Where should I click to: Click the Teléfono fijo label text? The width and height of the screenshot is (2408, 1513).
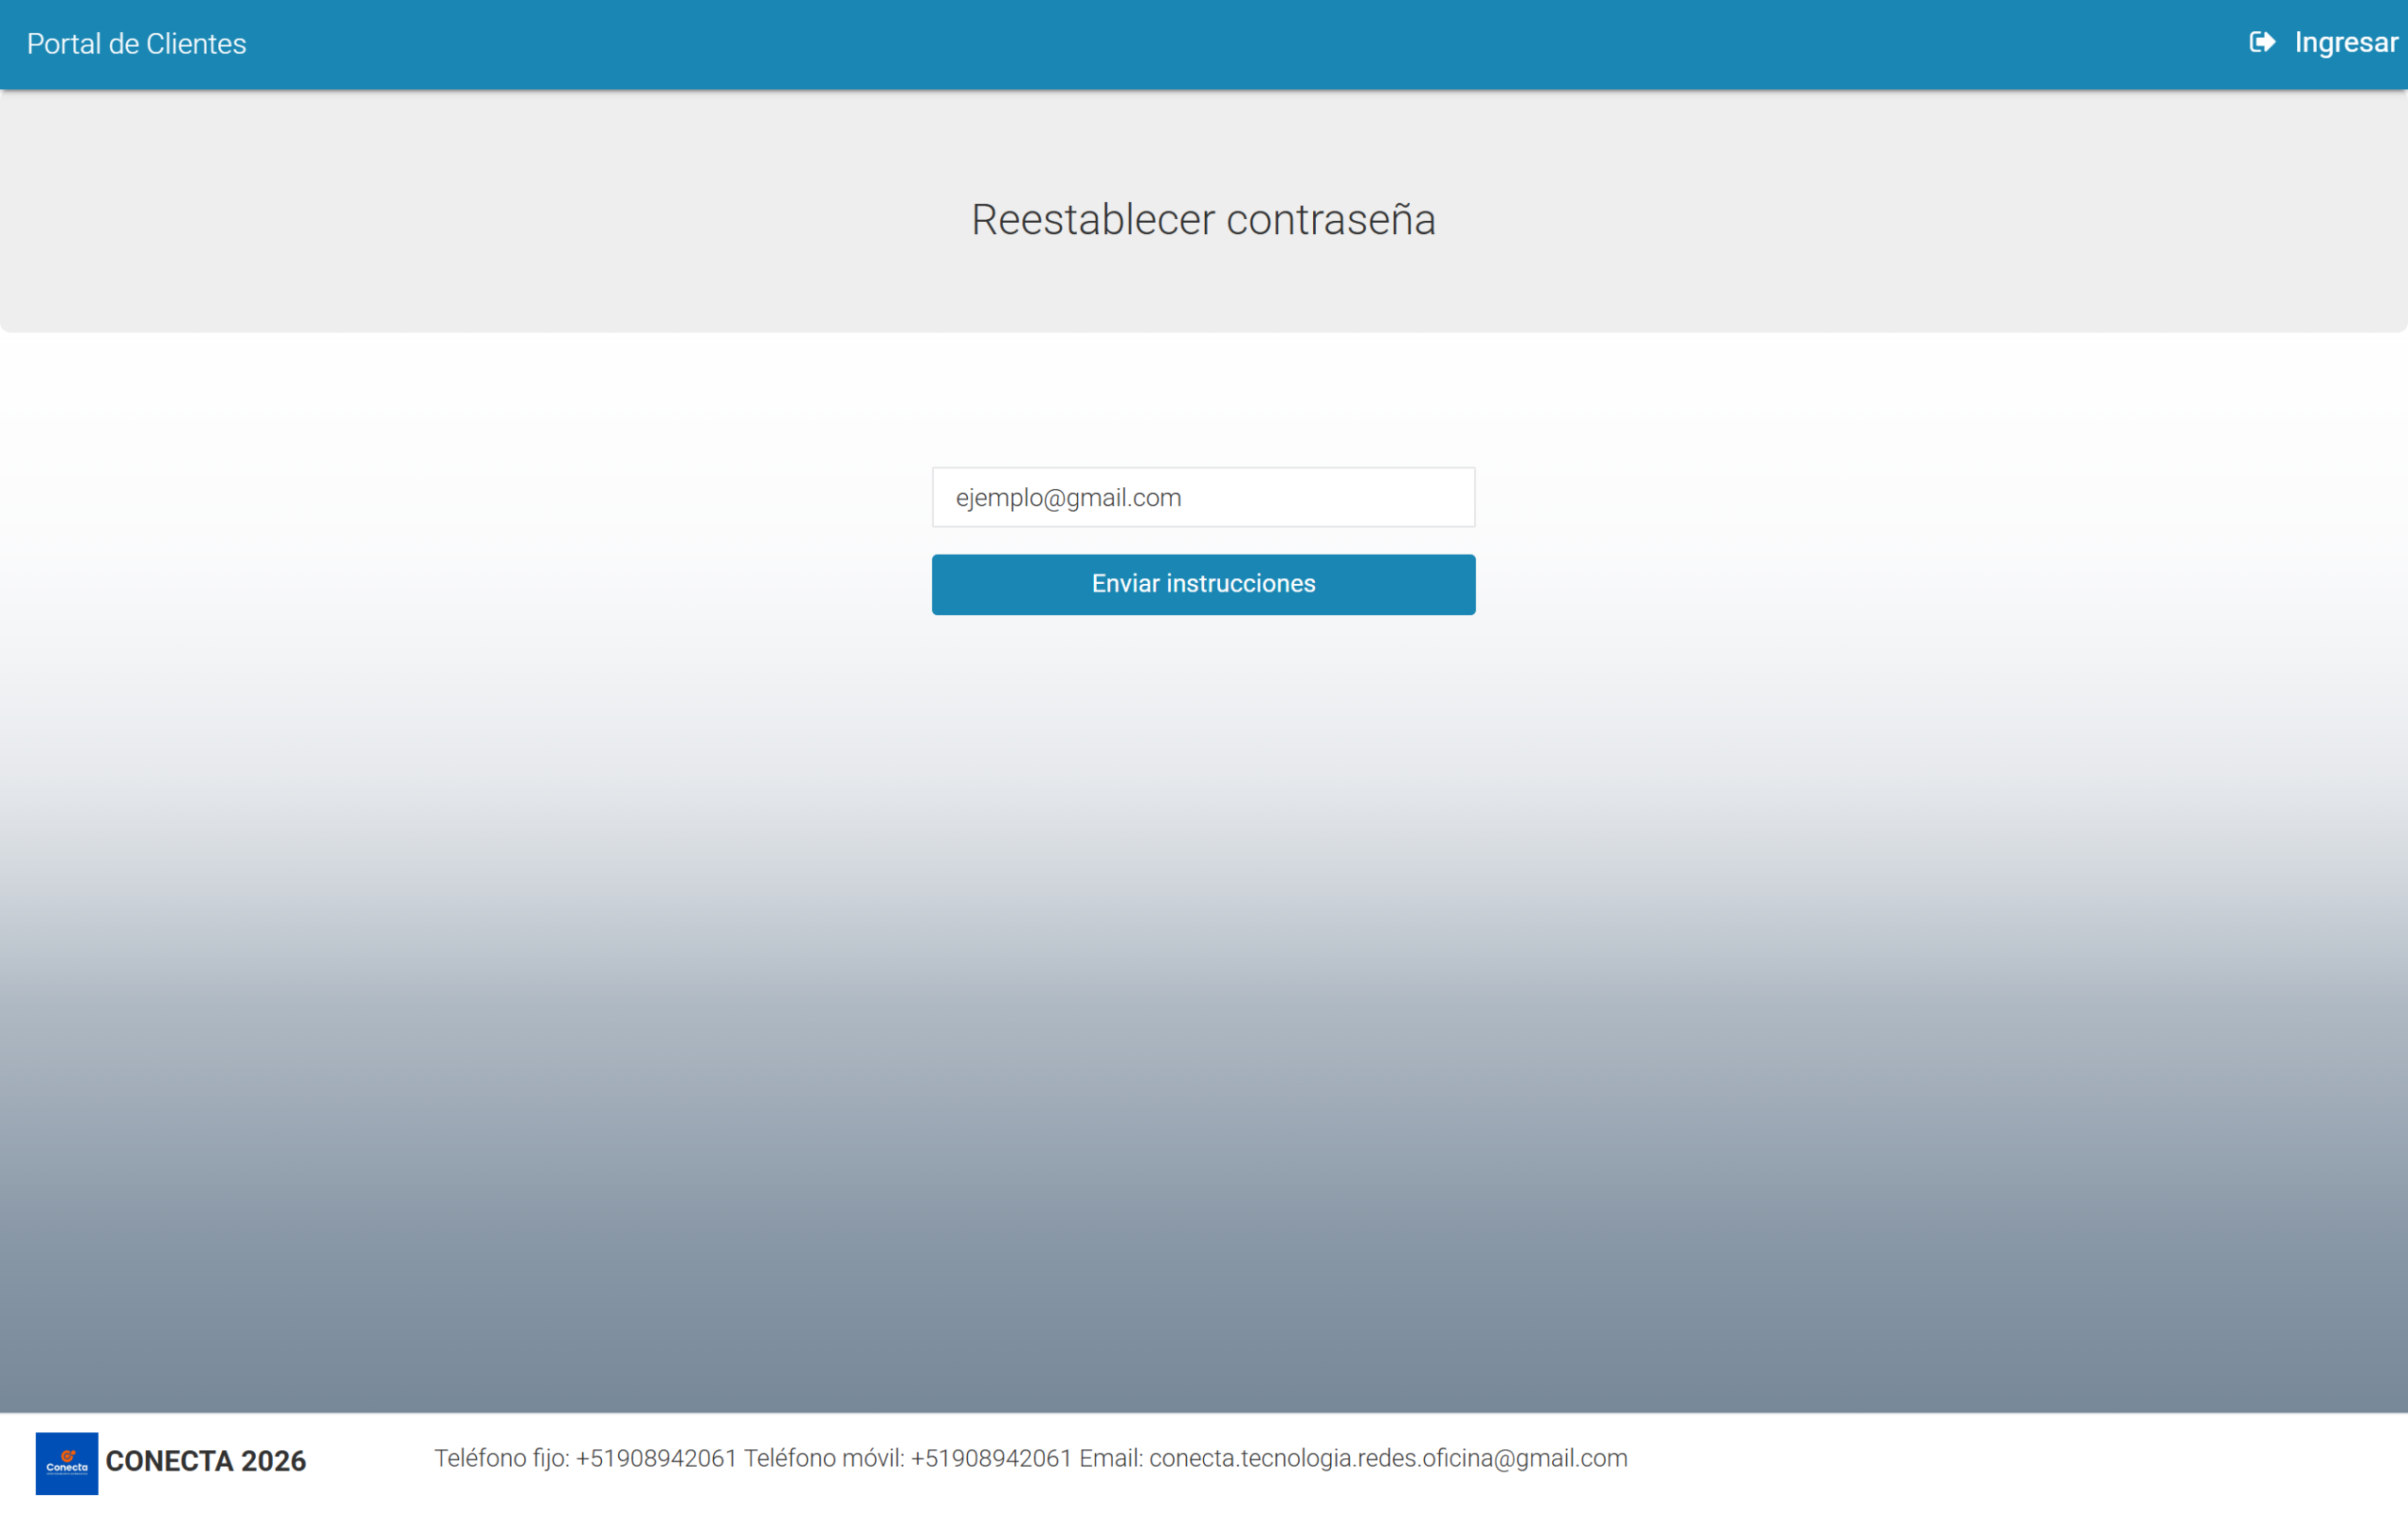click(501, 1458)
